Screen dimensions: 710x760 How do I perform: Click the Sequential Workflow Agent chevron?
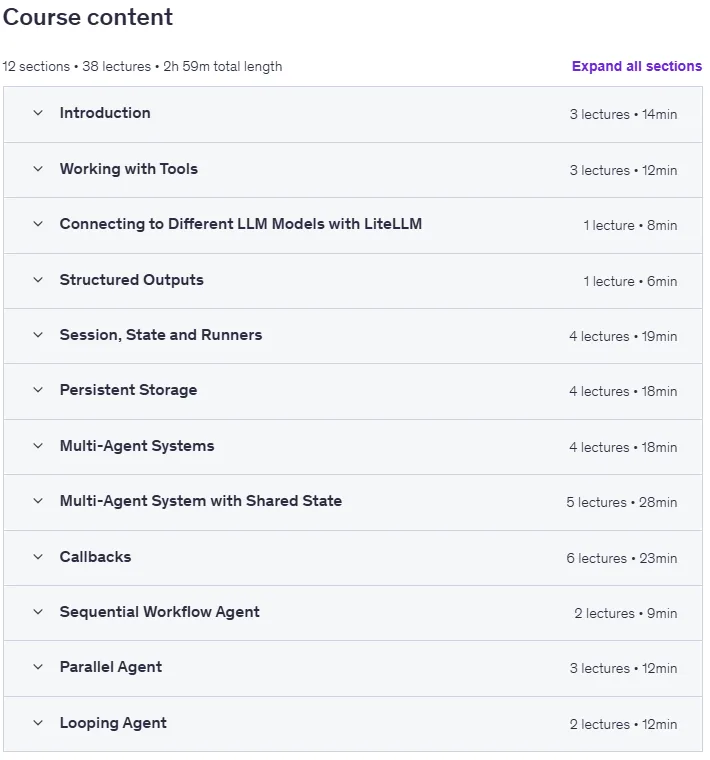pyautogui.click(x=38, y=612)
